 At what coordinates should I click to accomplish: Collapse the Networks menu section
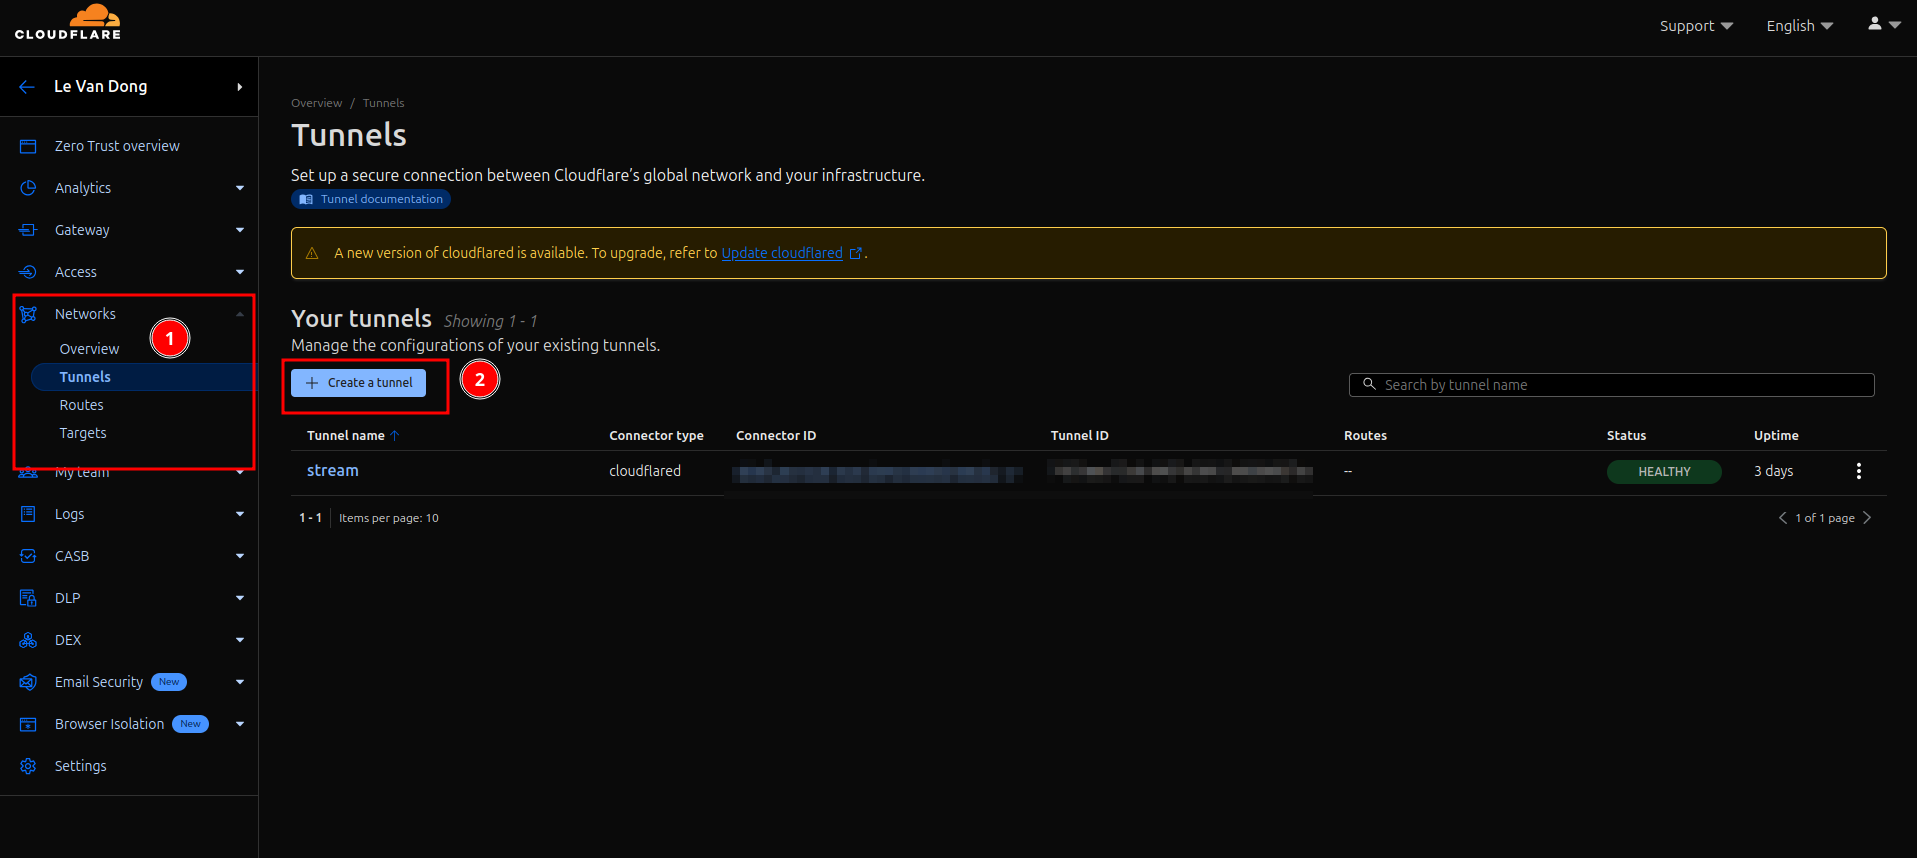(x=239, y=314)
